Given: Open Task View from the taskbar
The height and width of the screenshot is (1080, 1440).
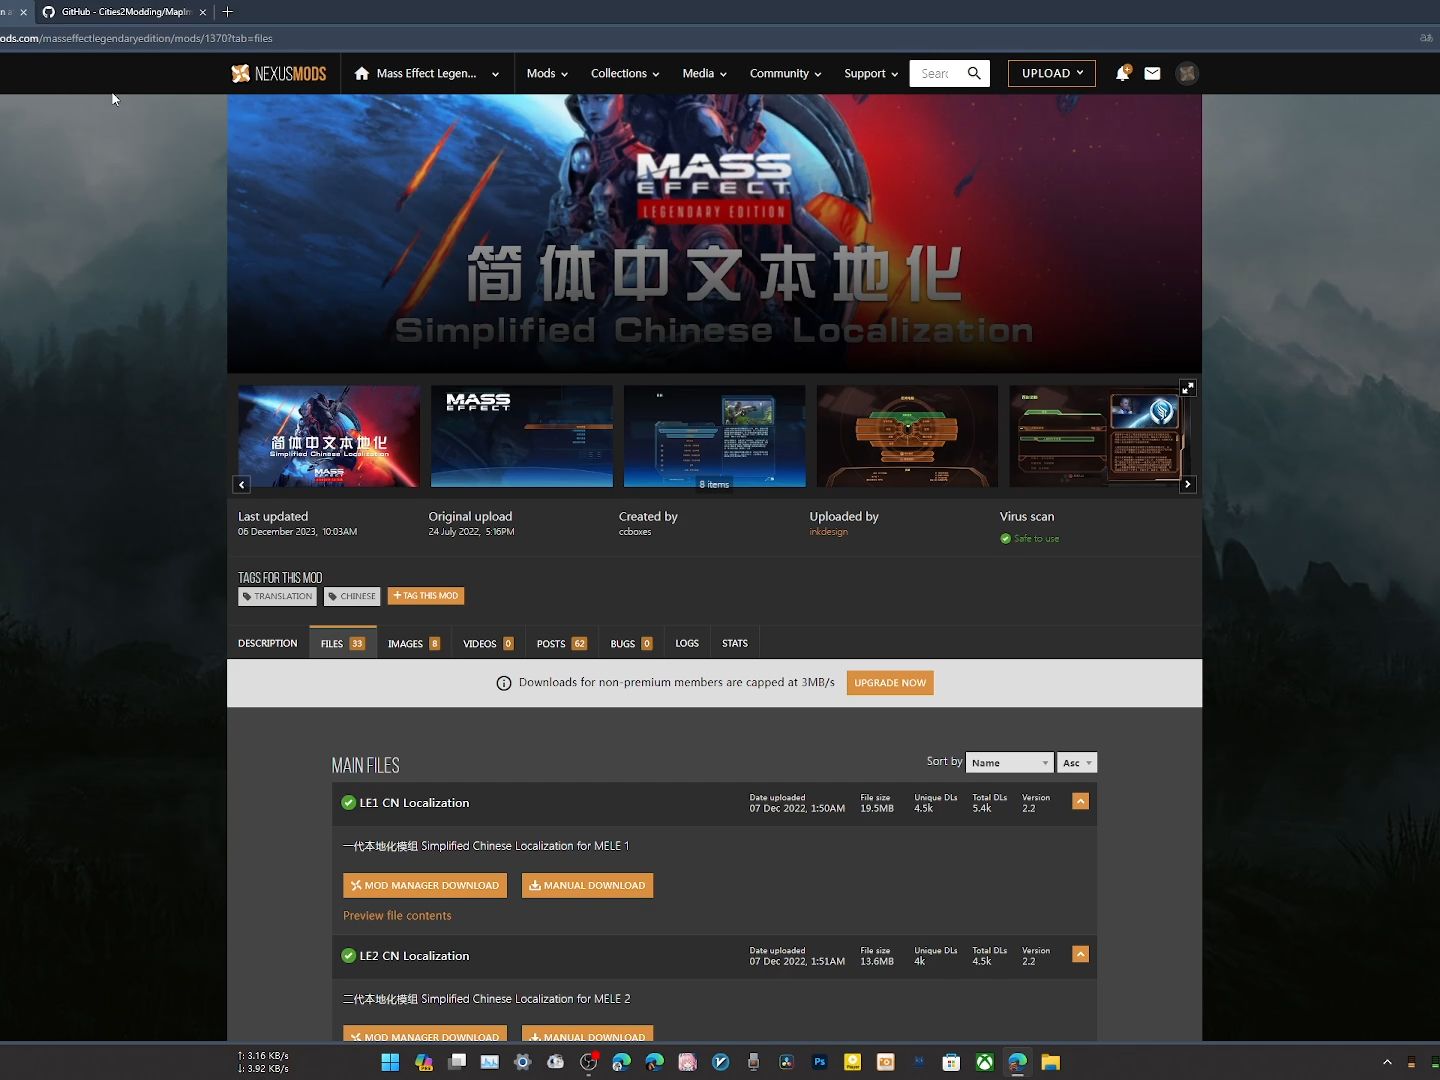Looking at the screenshot, I should pyautogui.click(x=457, y=1062).
